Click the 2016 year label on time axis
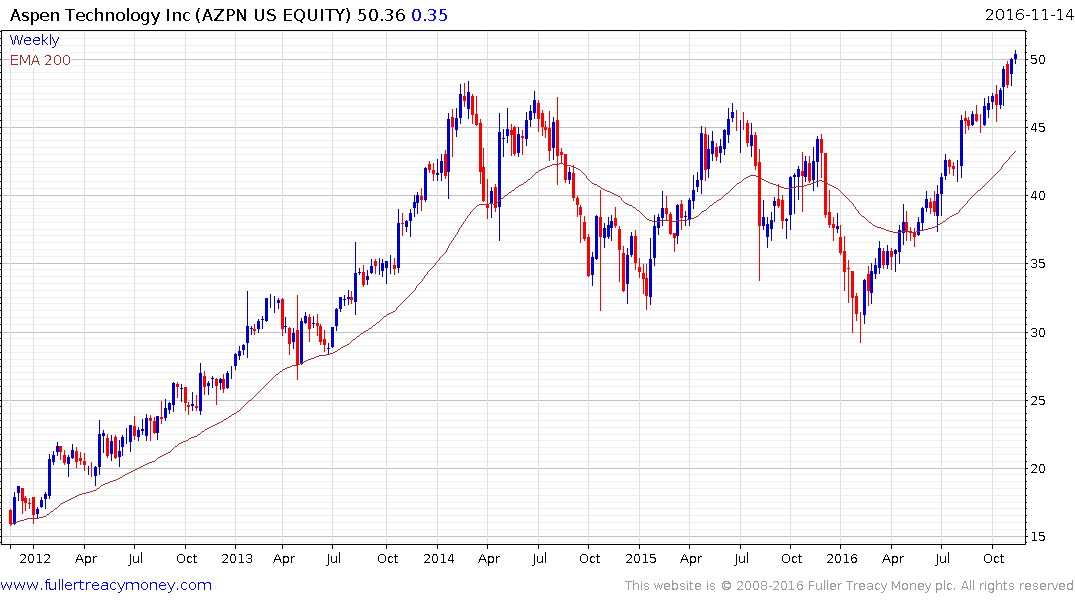Image resolution: width=1075 pixels, height=600 pixels. click(842, 558)
